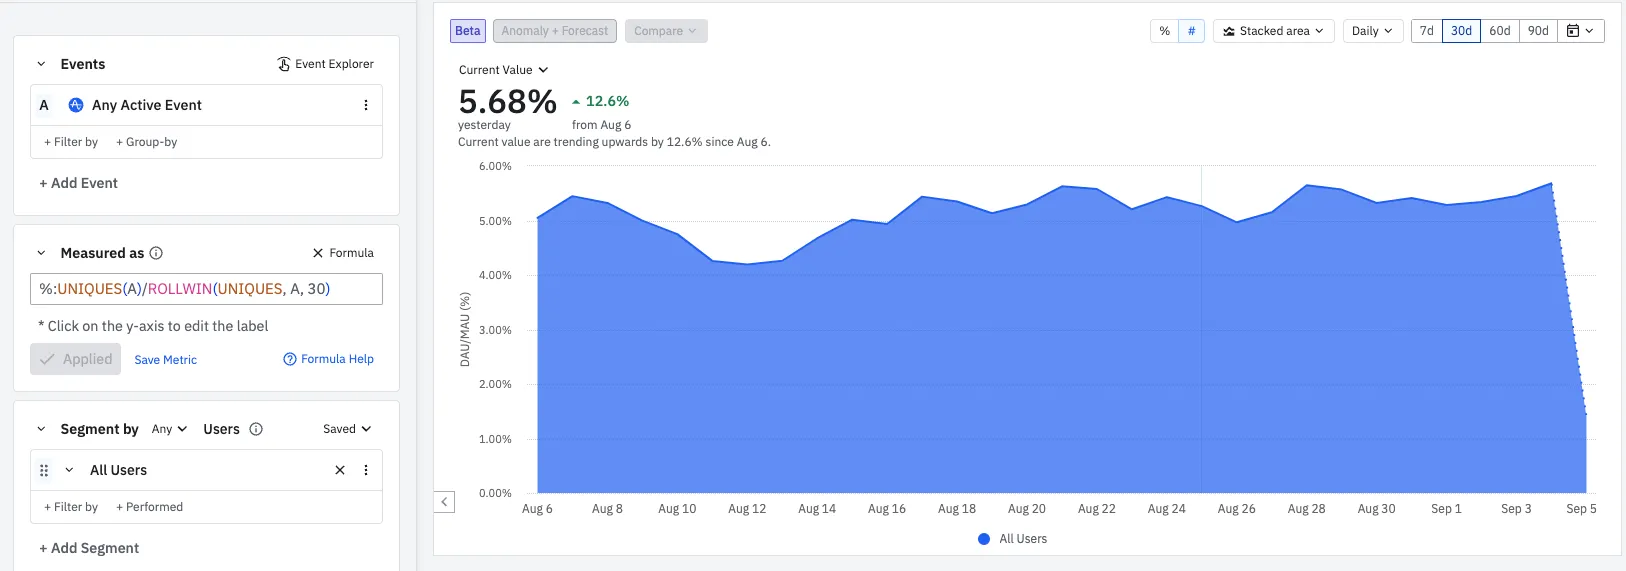Collapse the Segment by section
The image size is (1626, 571).
point(41,429)
